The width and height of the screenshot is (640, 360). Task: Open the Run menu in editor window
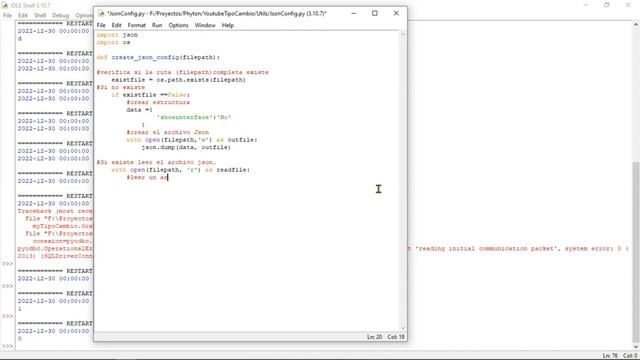(157, 25)
